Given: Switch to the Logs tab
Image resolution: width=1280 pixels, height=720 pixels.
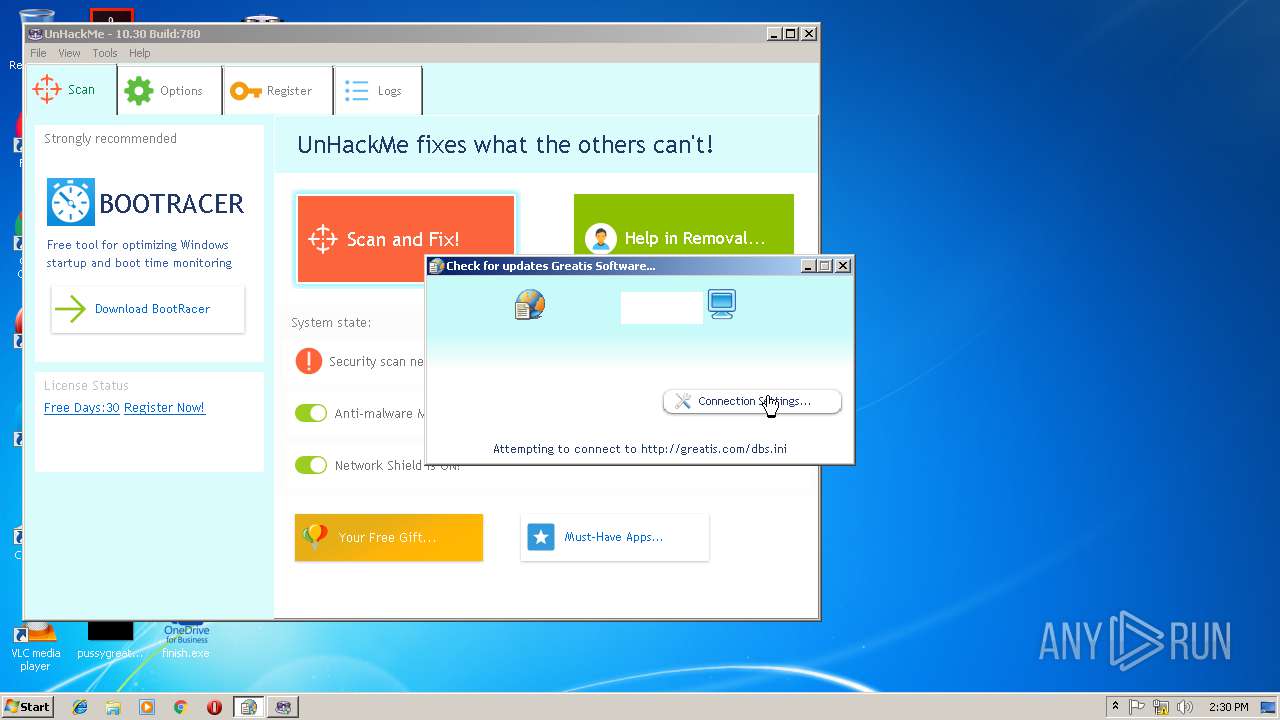Looking at the screenshot, I should [x=378, y=91].
